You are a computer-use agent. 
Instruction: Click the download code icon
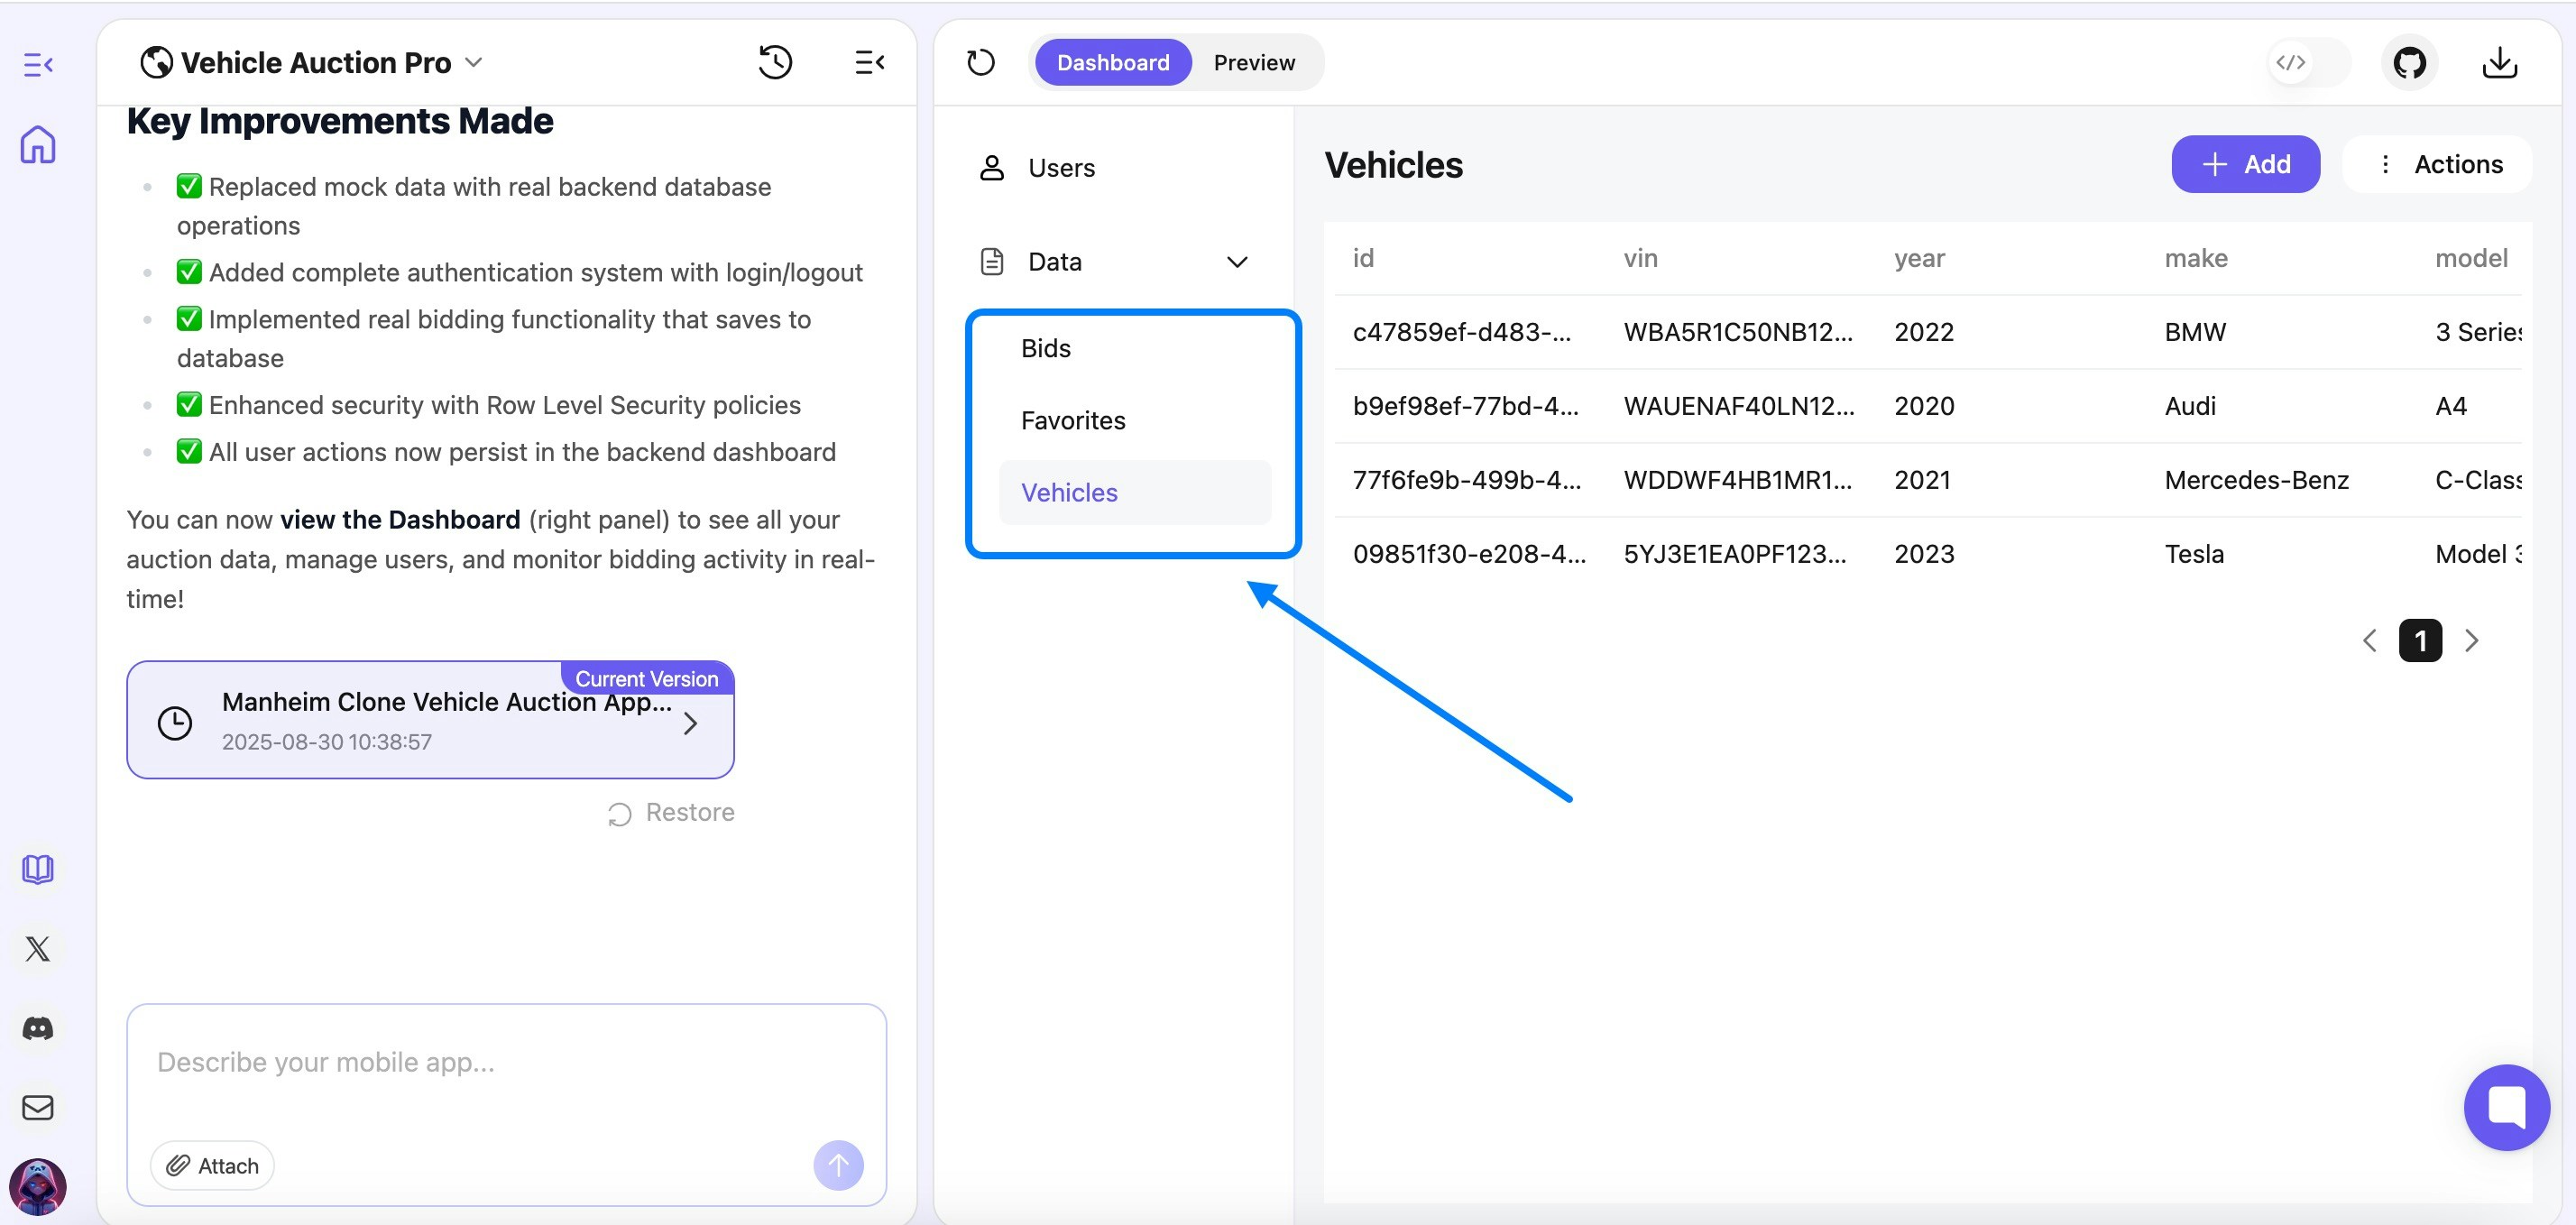click(2499, 62)
